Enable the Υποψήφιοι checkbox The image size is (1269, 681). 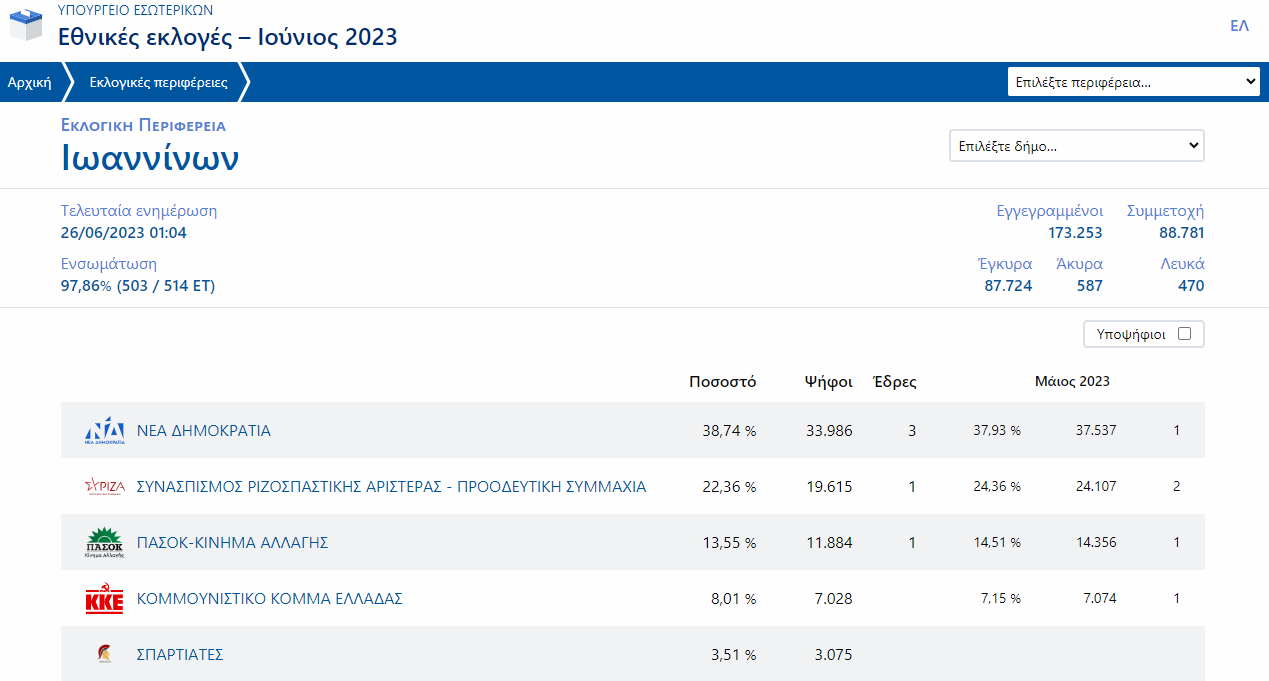[x=1184, y=334]
